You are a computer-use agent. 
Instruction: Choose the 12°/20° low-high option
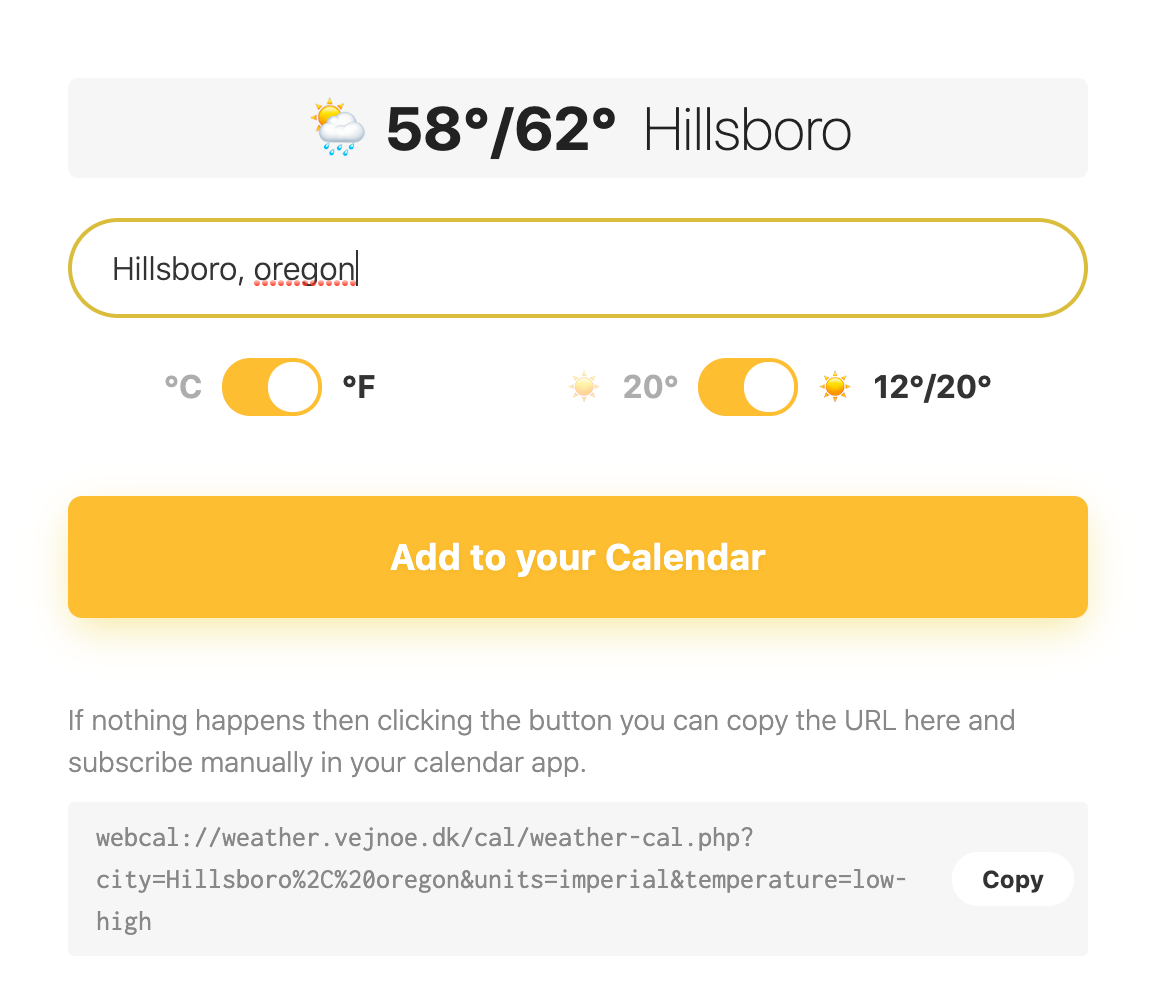pos(932,386)
